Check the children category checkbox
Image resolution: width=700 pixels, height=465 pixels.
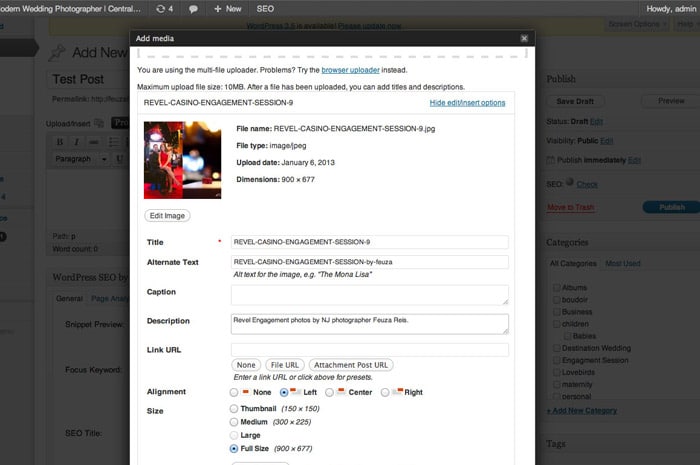pyautogui.click(x=557, y=324)
